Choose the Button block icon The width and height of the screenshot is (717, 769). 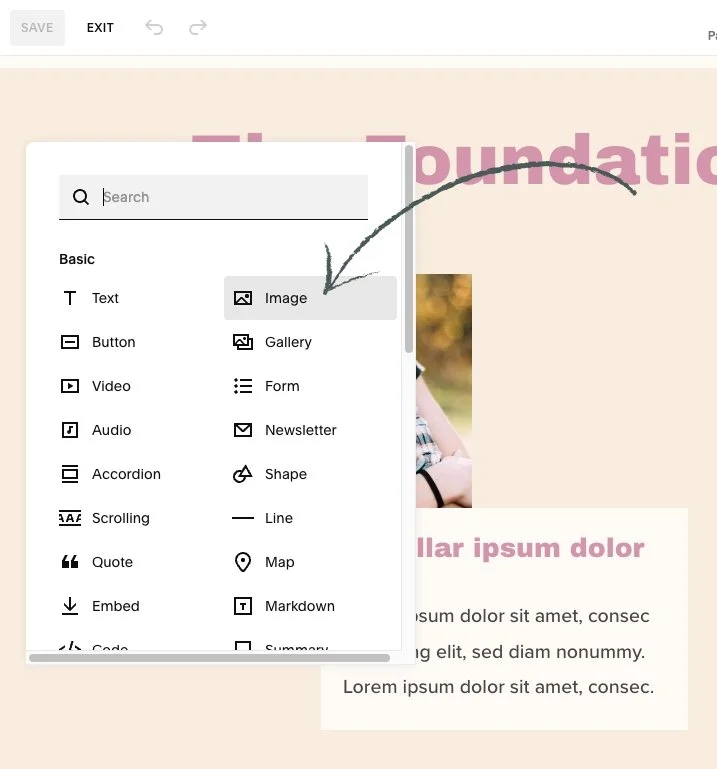pos(70,342)
